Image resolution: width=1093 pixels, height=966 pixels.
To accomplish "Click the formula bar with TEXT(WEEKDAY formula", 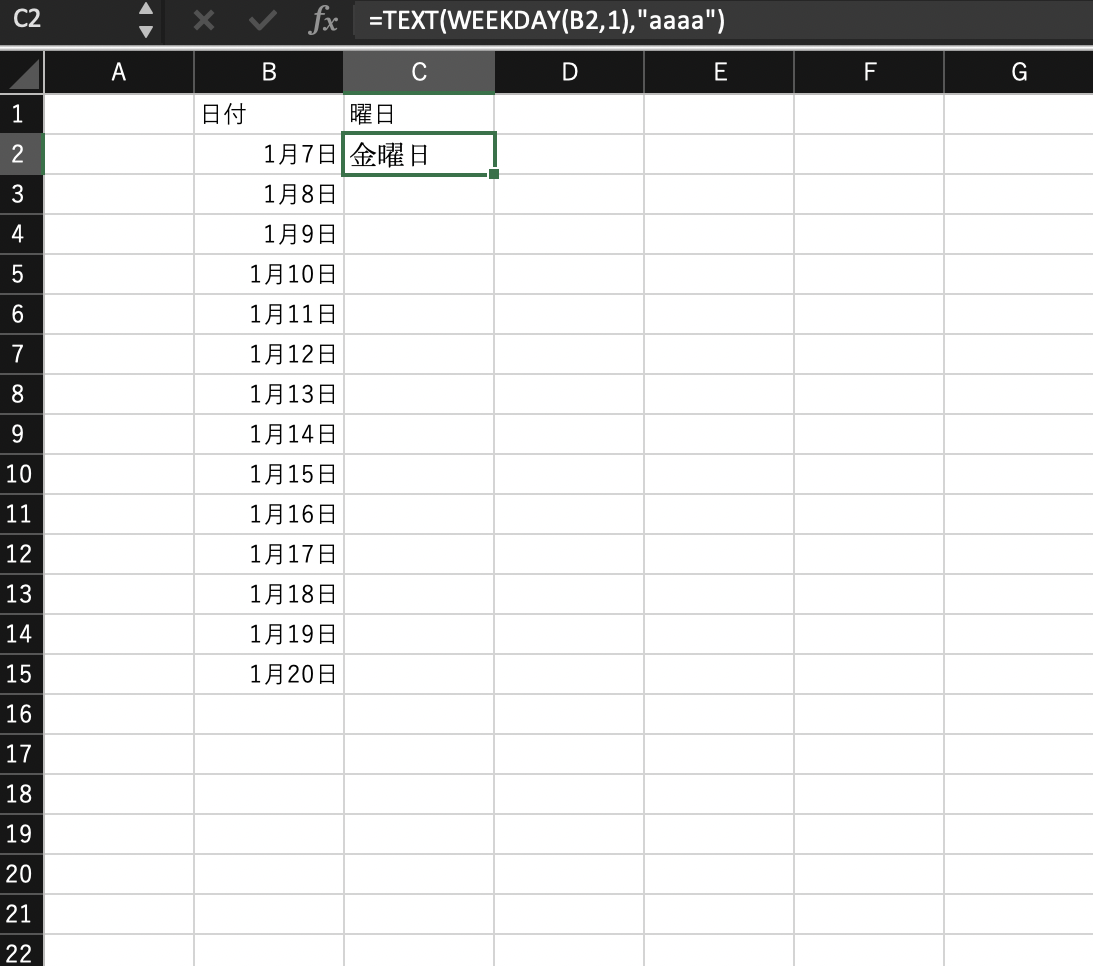I will (722, 20).
